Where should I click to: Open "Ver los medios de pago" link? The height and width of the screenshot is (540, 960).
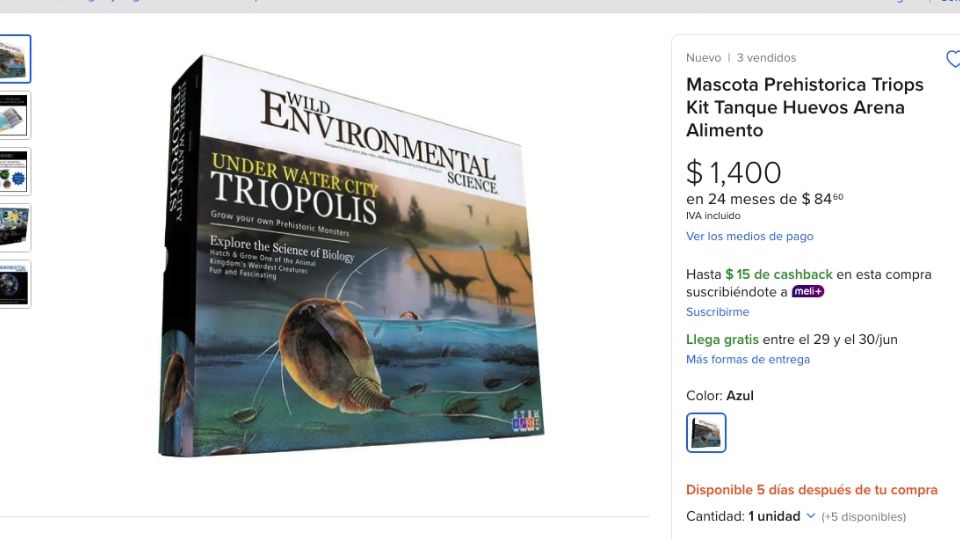pos(749,236)
